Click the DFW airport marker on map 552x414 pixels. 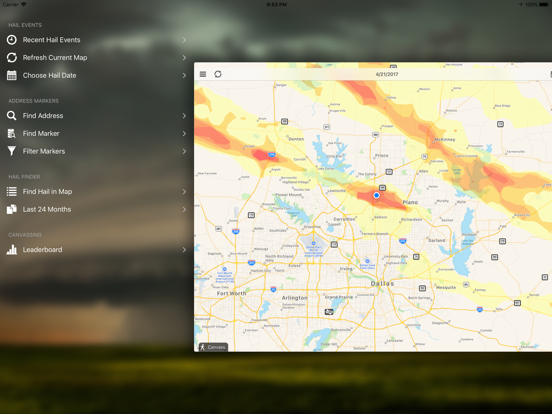[313, 243]
